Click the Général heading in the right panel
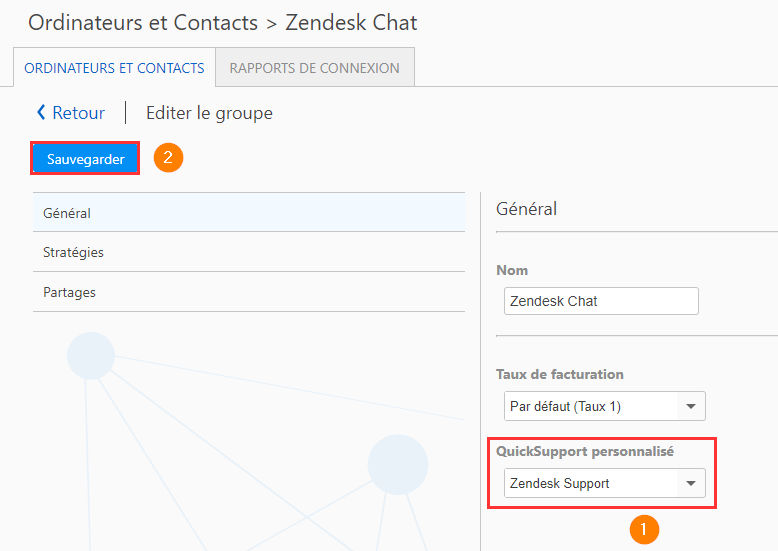Image resolution: width=778 pixels, height=551 pixels. (526, 209)
